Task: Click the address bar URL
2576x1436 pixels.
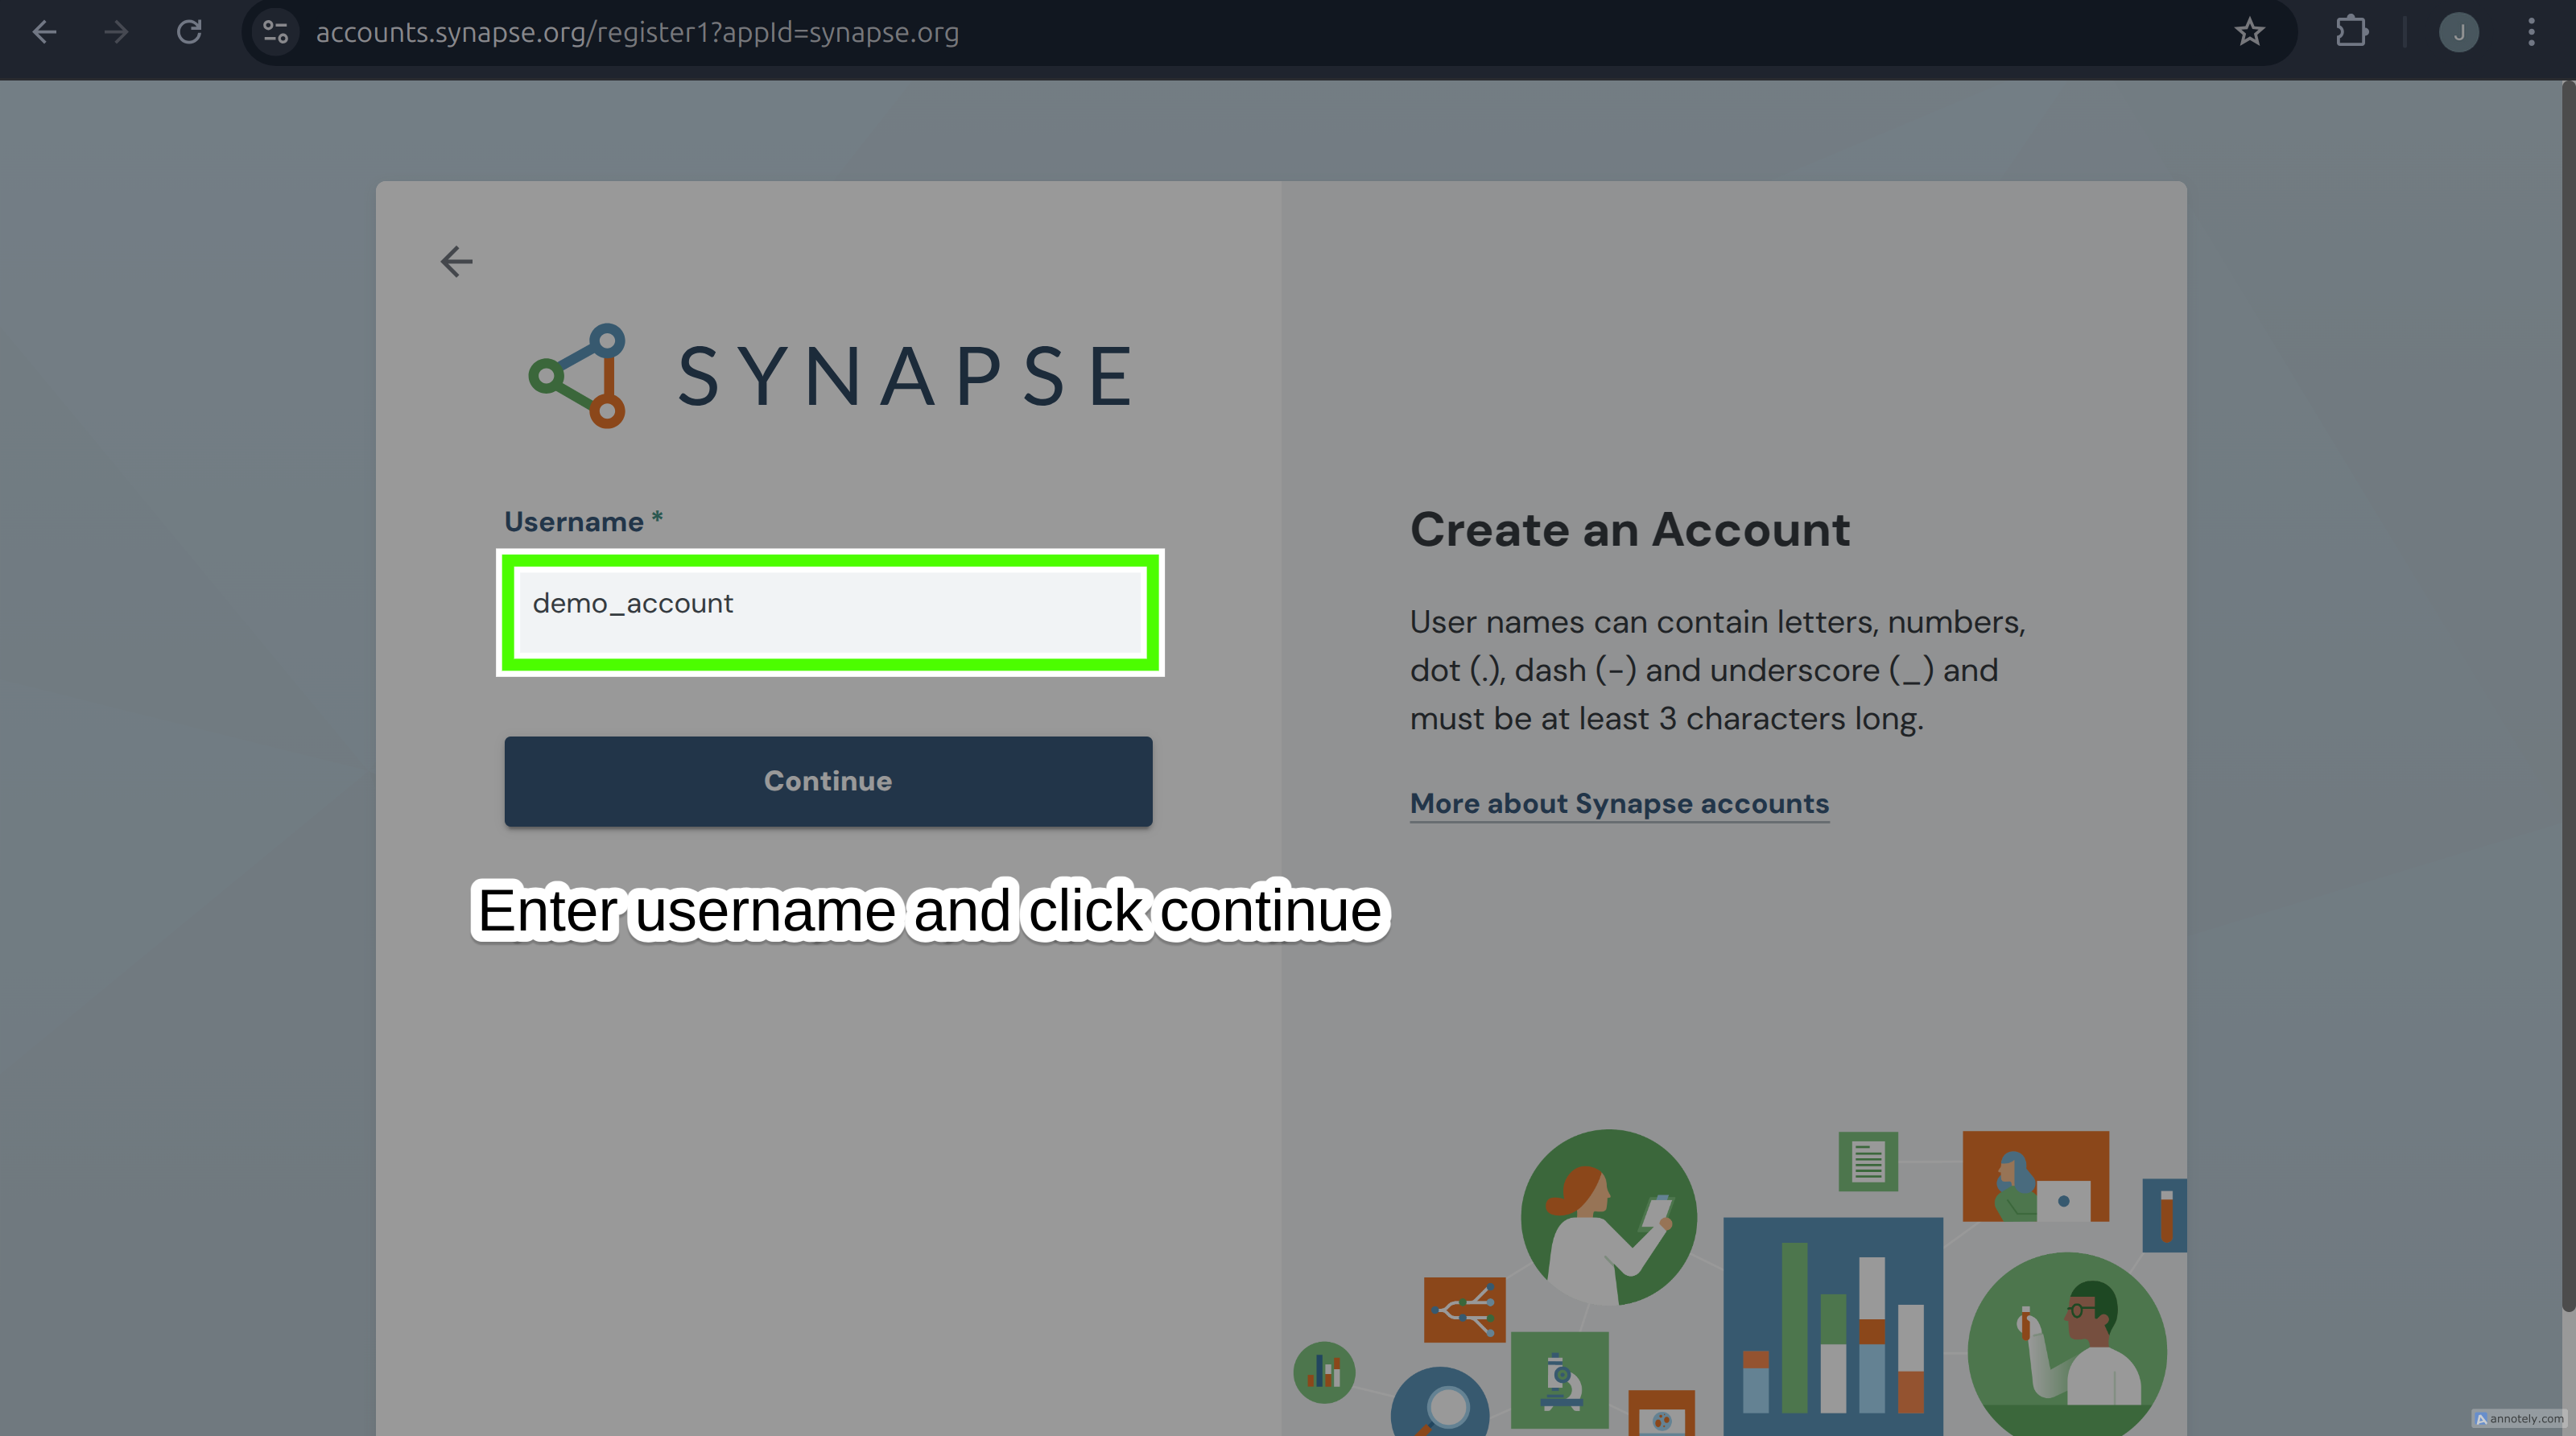Action: [637, 32]
